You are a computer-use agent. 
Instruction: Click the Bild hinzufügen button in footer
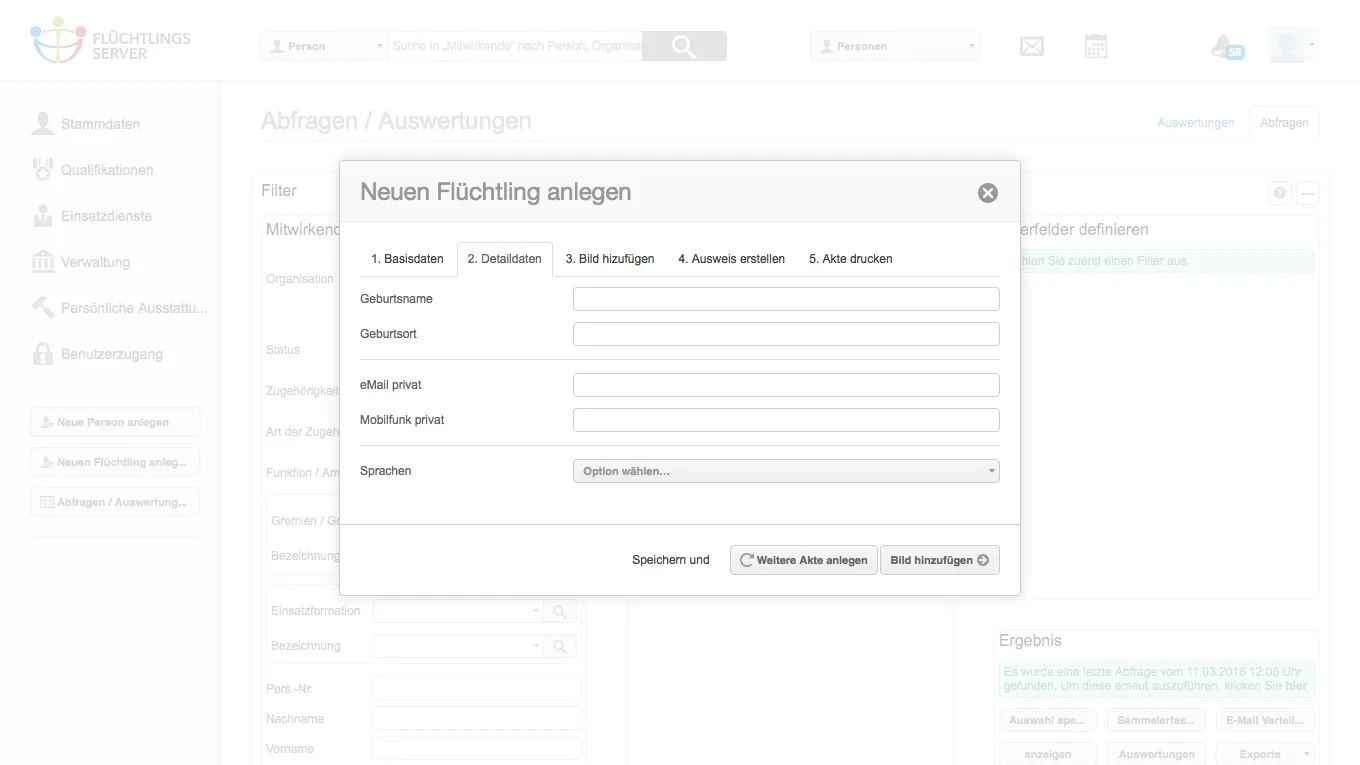coord(940,560)
